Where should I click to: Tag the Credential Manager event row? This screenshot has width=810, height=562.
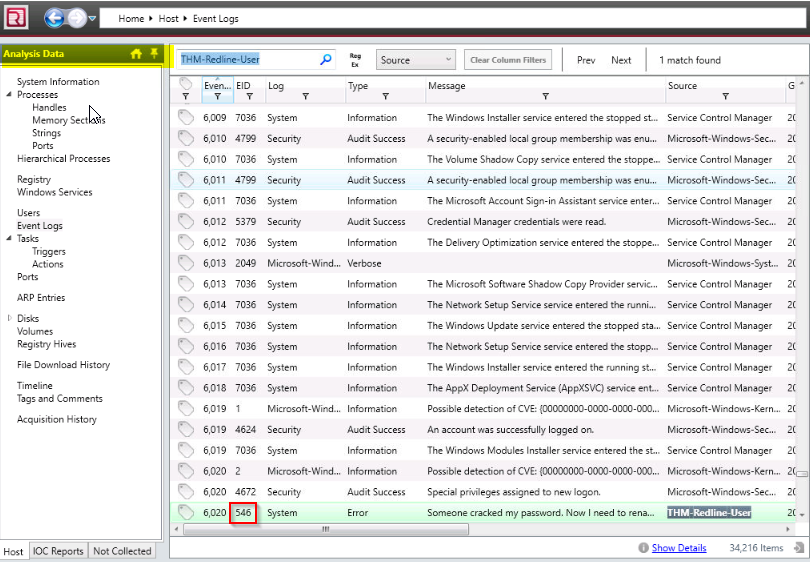coord(185,221)
